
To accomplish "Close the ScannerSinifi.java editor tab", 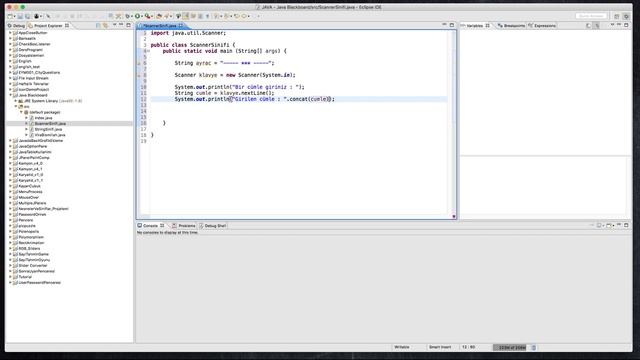I will pyautogui.click(x=180, y=26).
